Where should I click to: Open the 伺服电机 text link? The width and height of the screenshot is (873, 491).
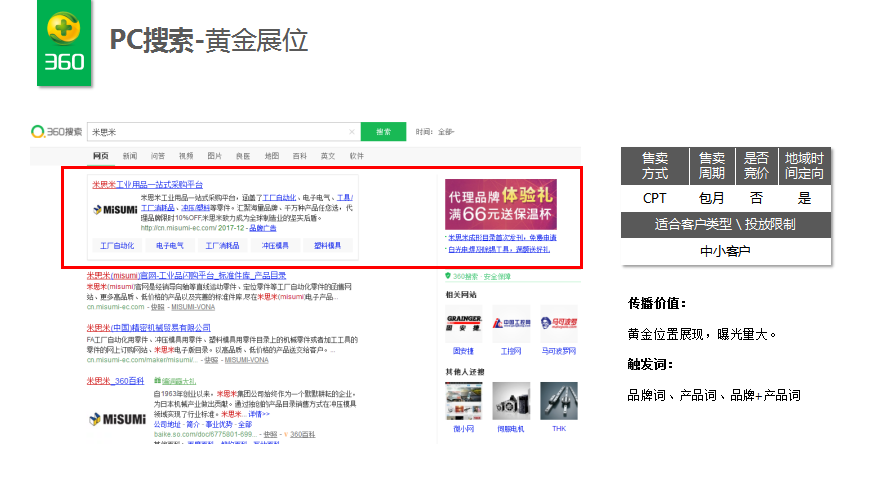(x=511, y=429)
